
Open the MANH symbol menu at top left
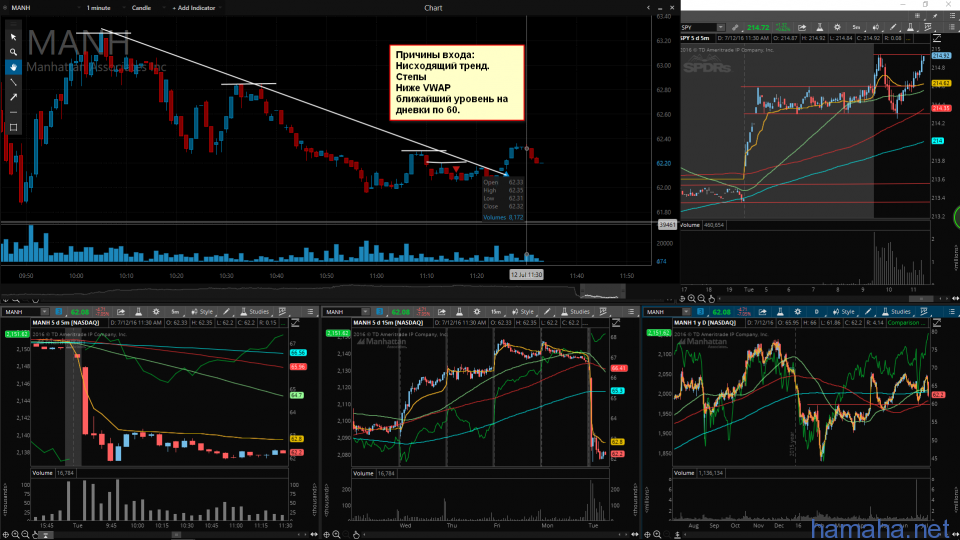click(x=18, y=7)
